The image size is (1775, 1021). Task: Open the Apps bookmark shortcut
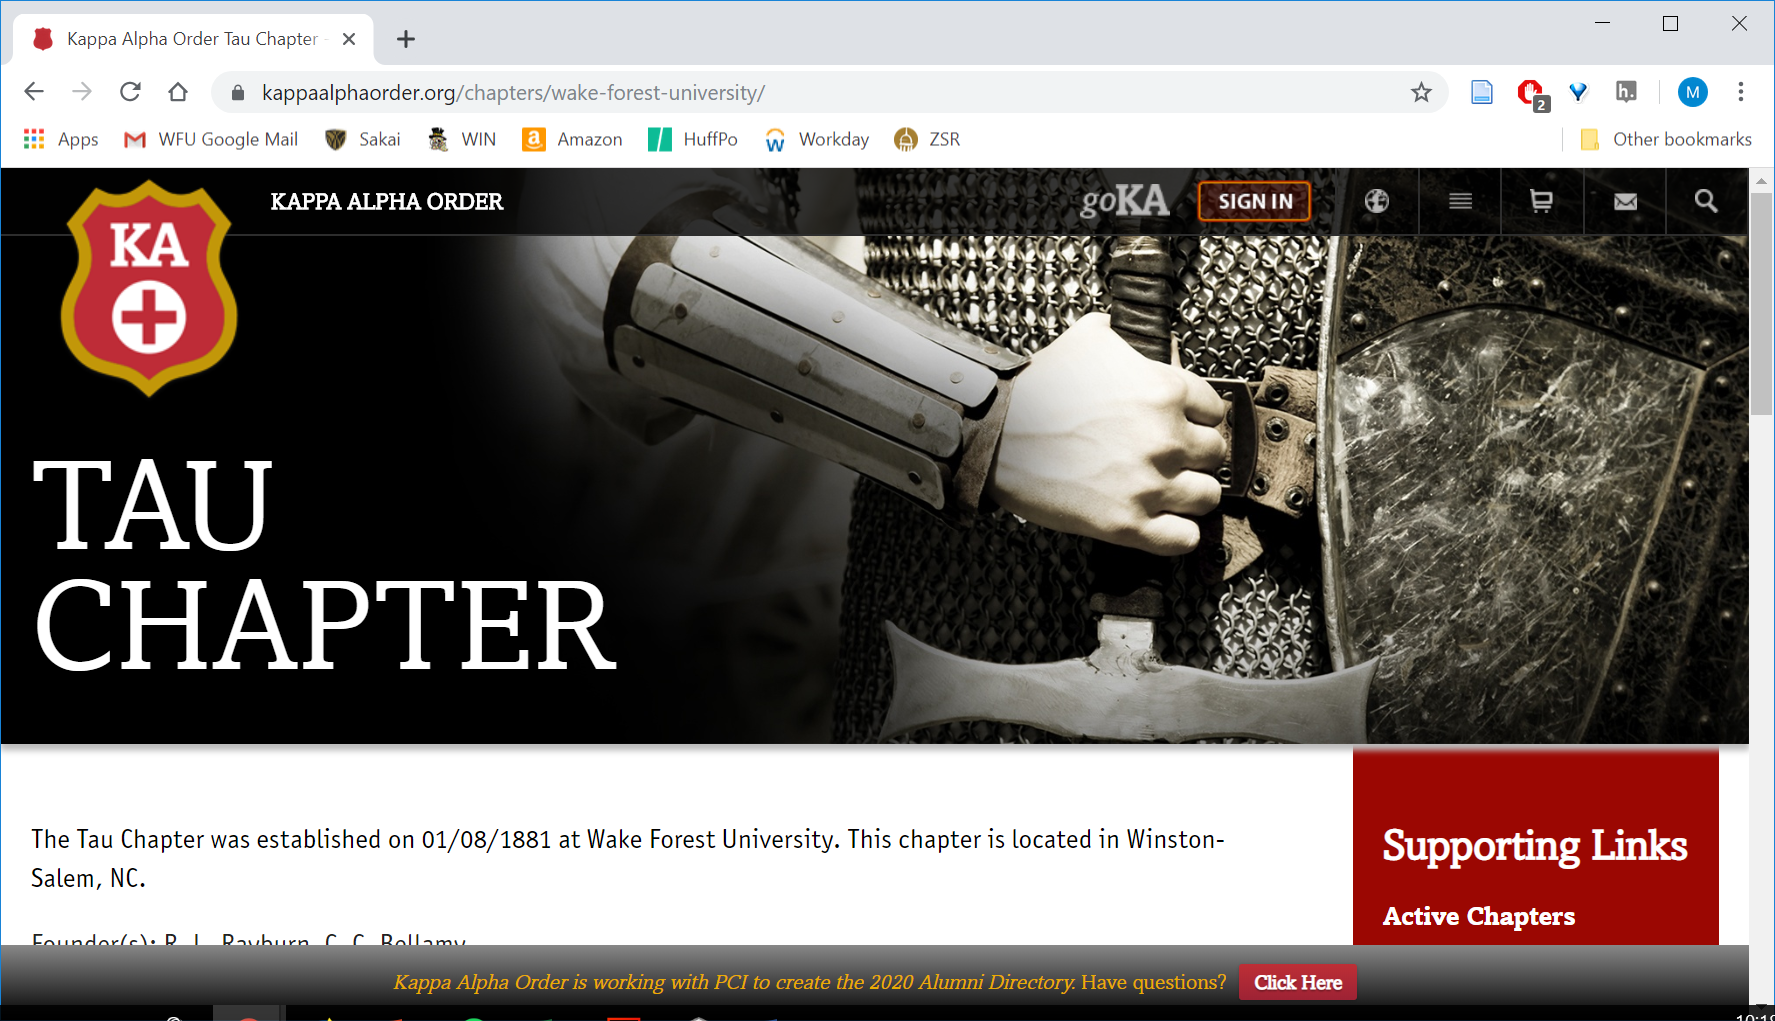click(x=61, y=139)
